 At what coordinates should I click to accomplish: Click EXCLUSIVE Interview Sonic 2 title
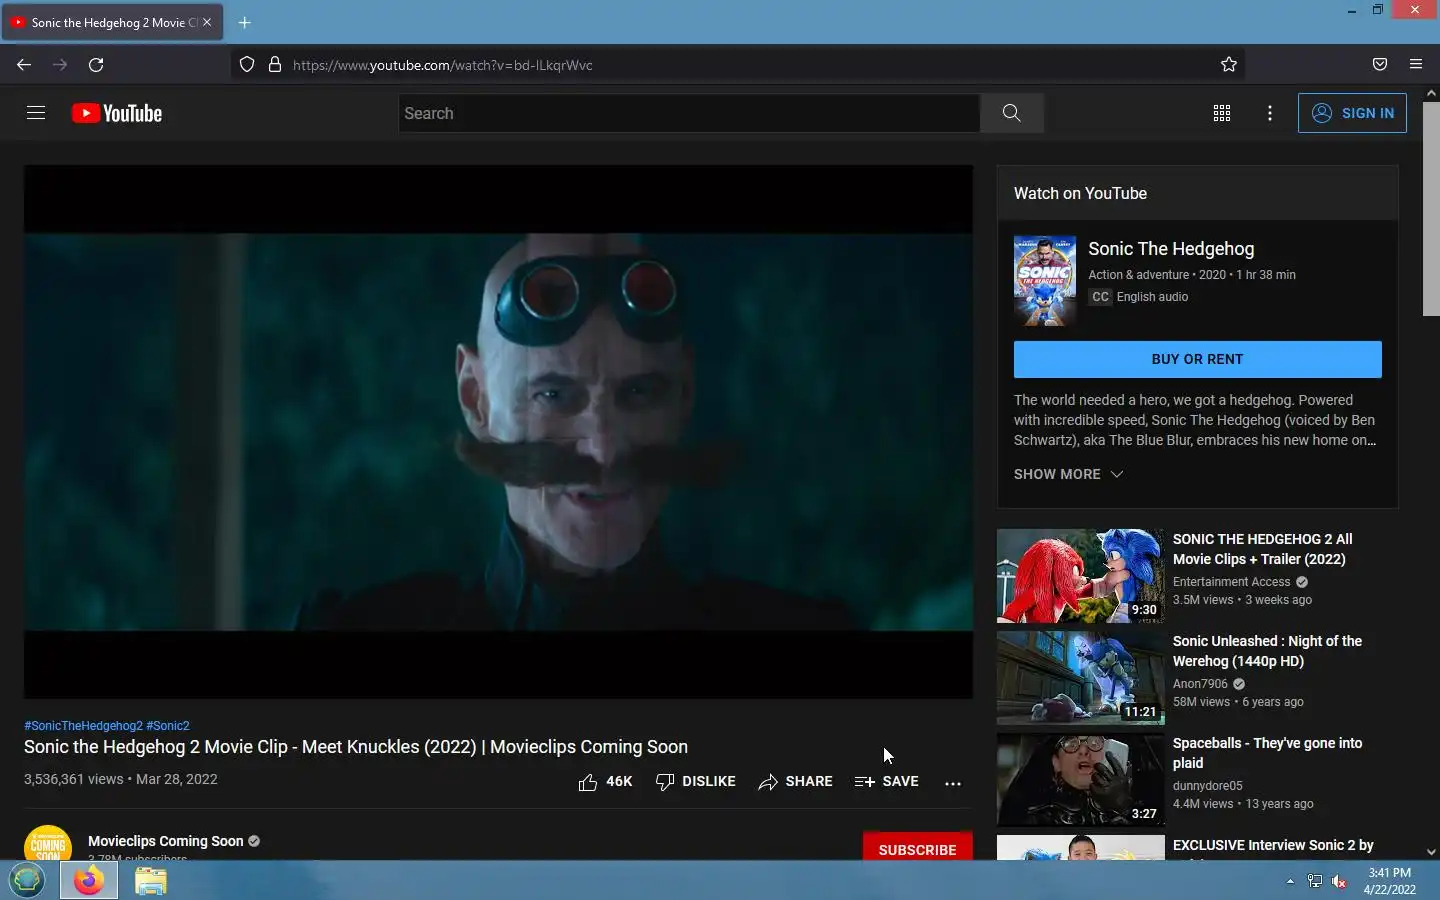1273,846
